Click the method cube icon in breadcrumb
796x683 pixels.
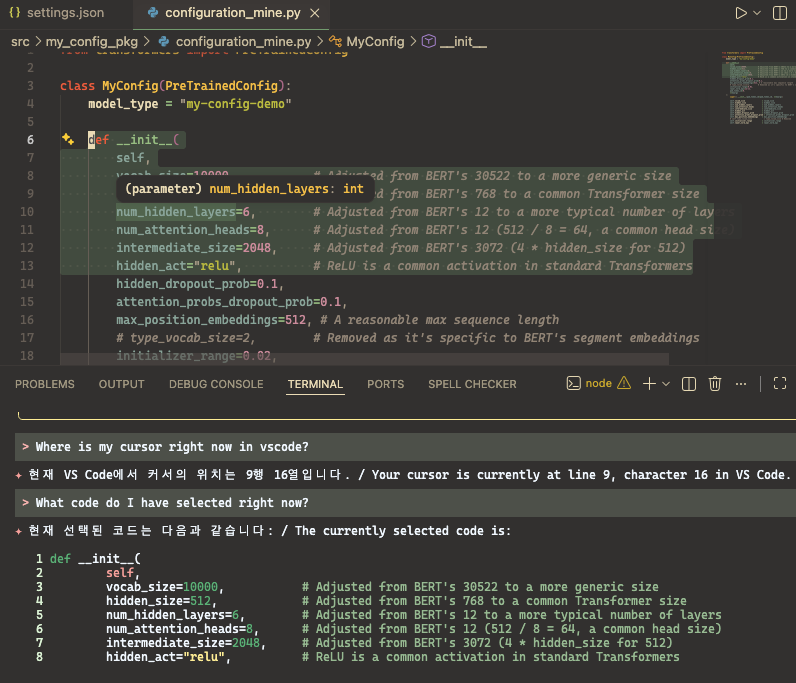pyautogui.click(x=429, y=42)
